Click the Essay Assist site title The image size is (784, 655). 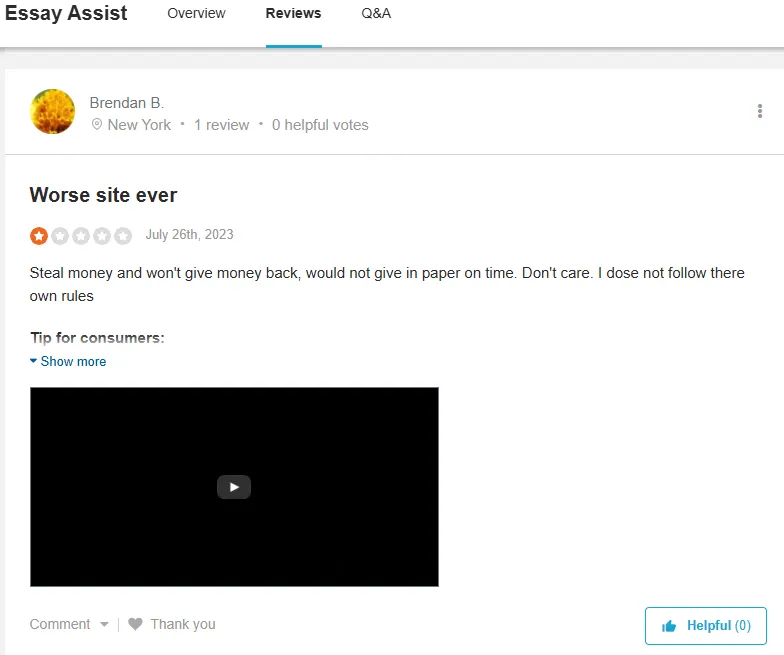[x=66, y=13]
